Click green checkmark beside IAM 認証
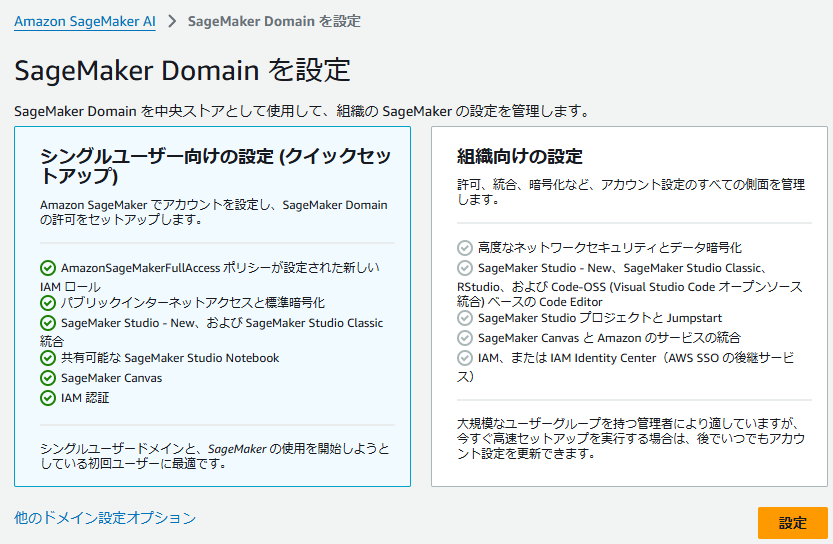Image resolution: width=833 pixels, height=544 pixels. point(48,398)
